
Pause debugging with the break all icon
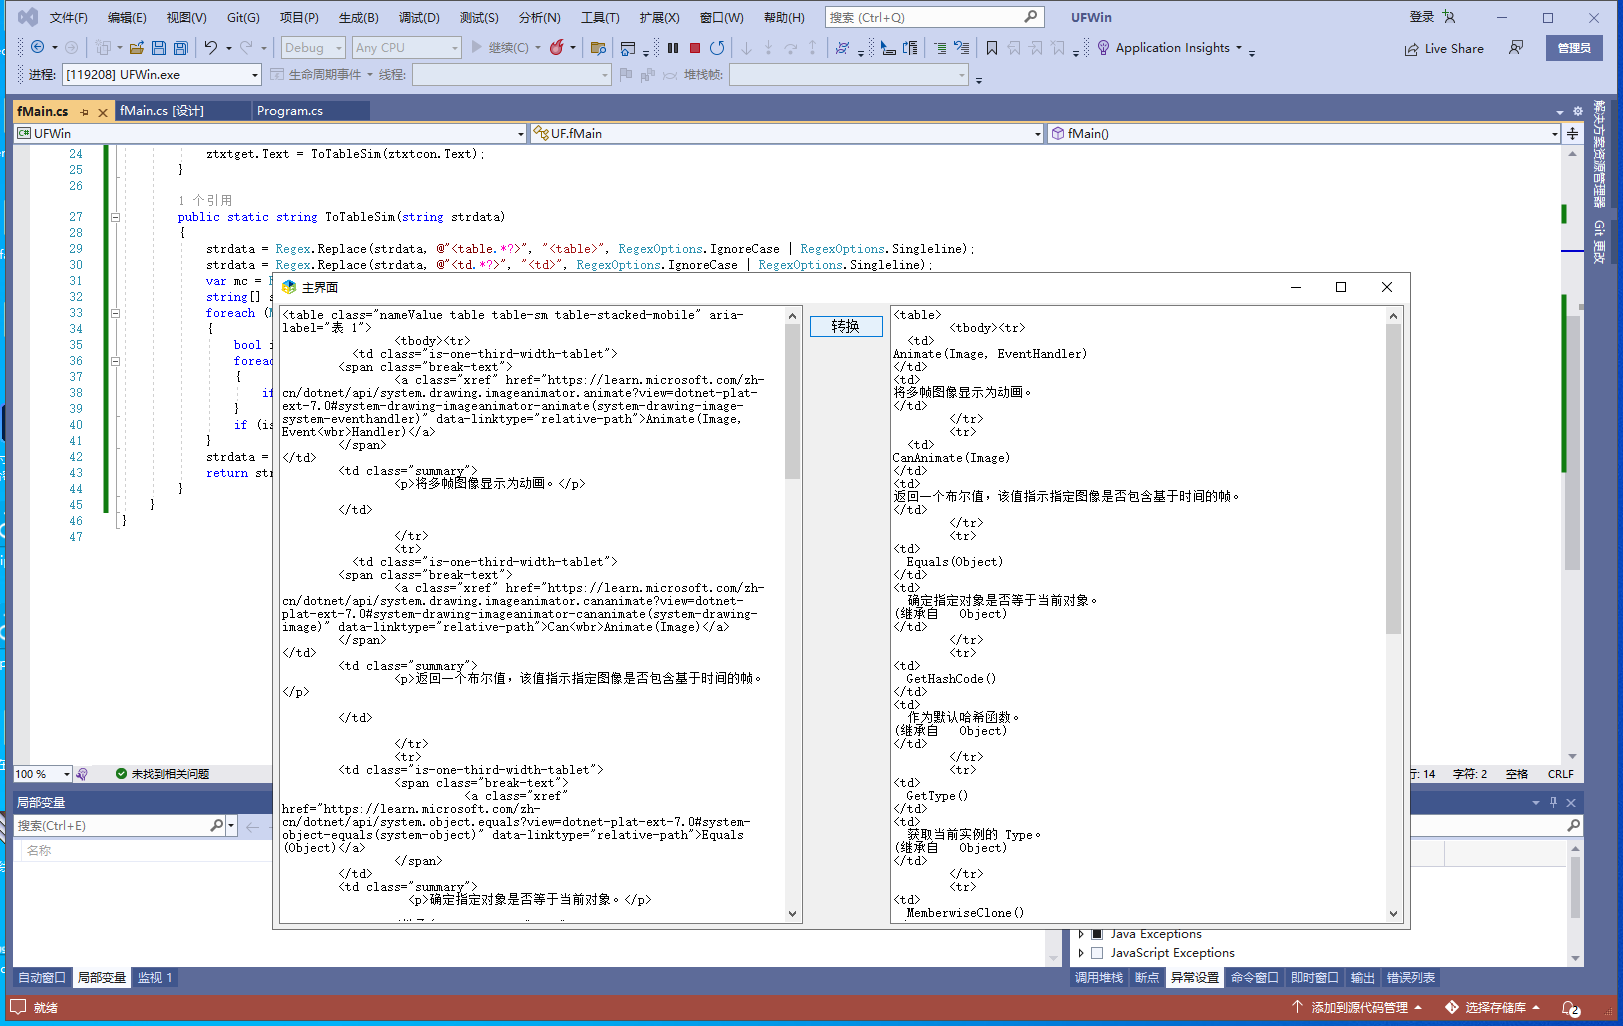[673, 47]
